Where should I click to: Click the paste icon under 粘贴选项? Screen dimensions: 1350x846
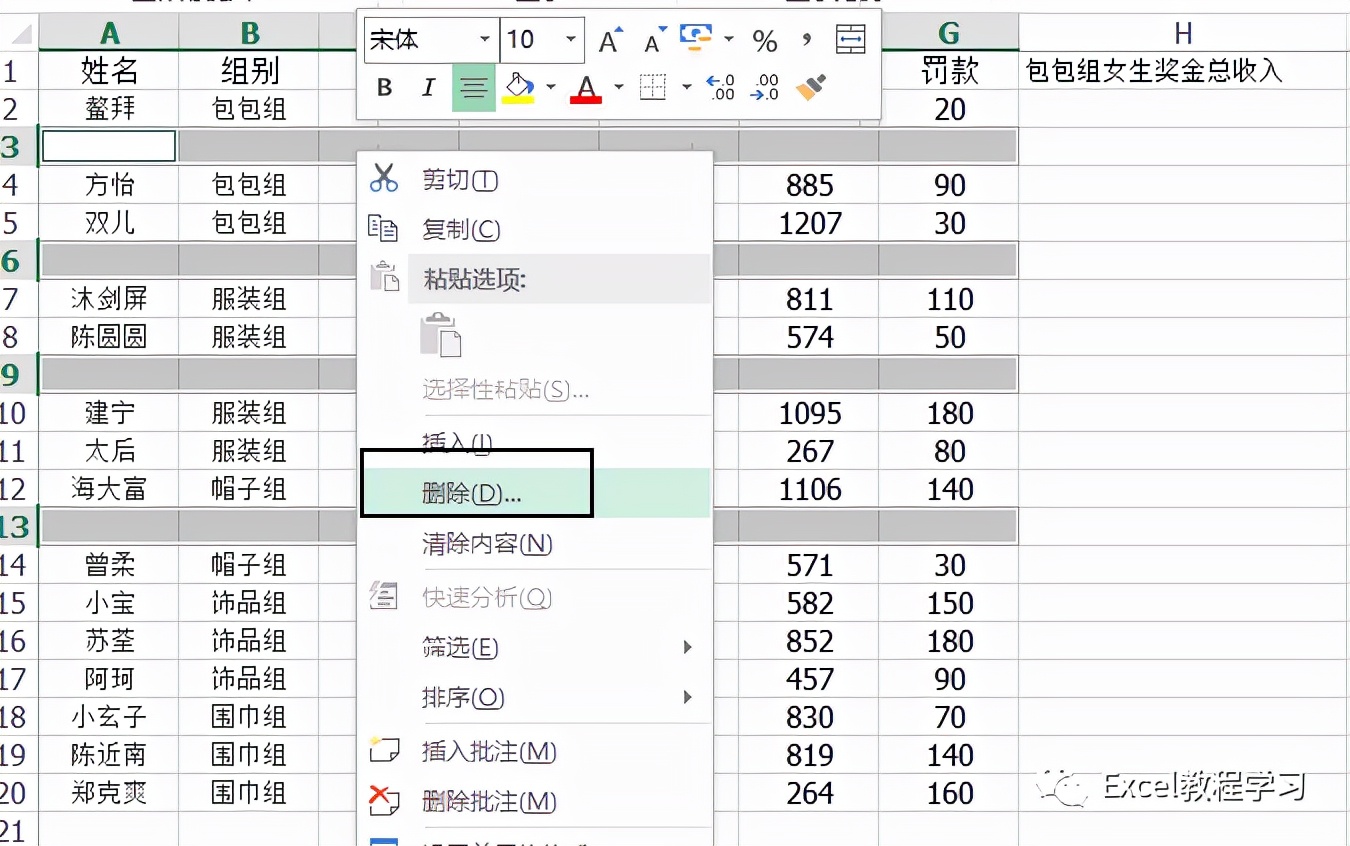click(441, 335)
